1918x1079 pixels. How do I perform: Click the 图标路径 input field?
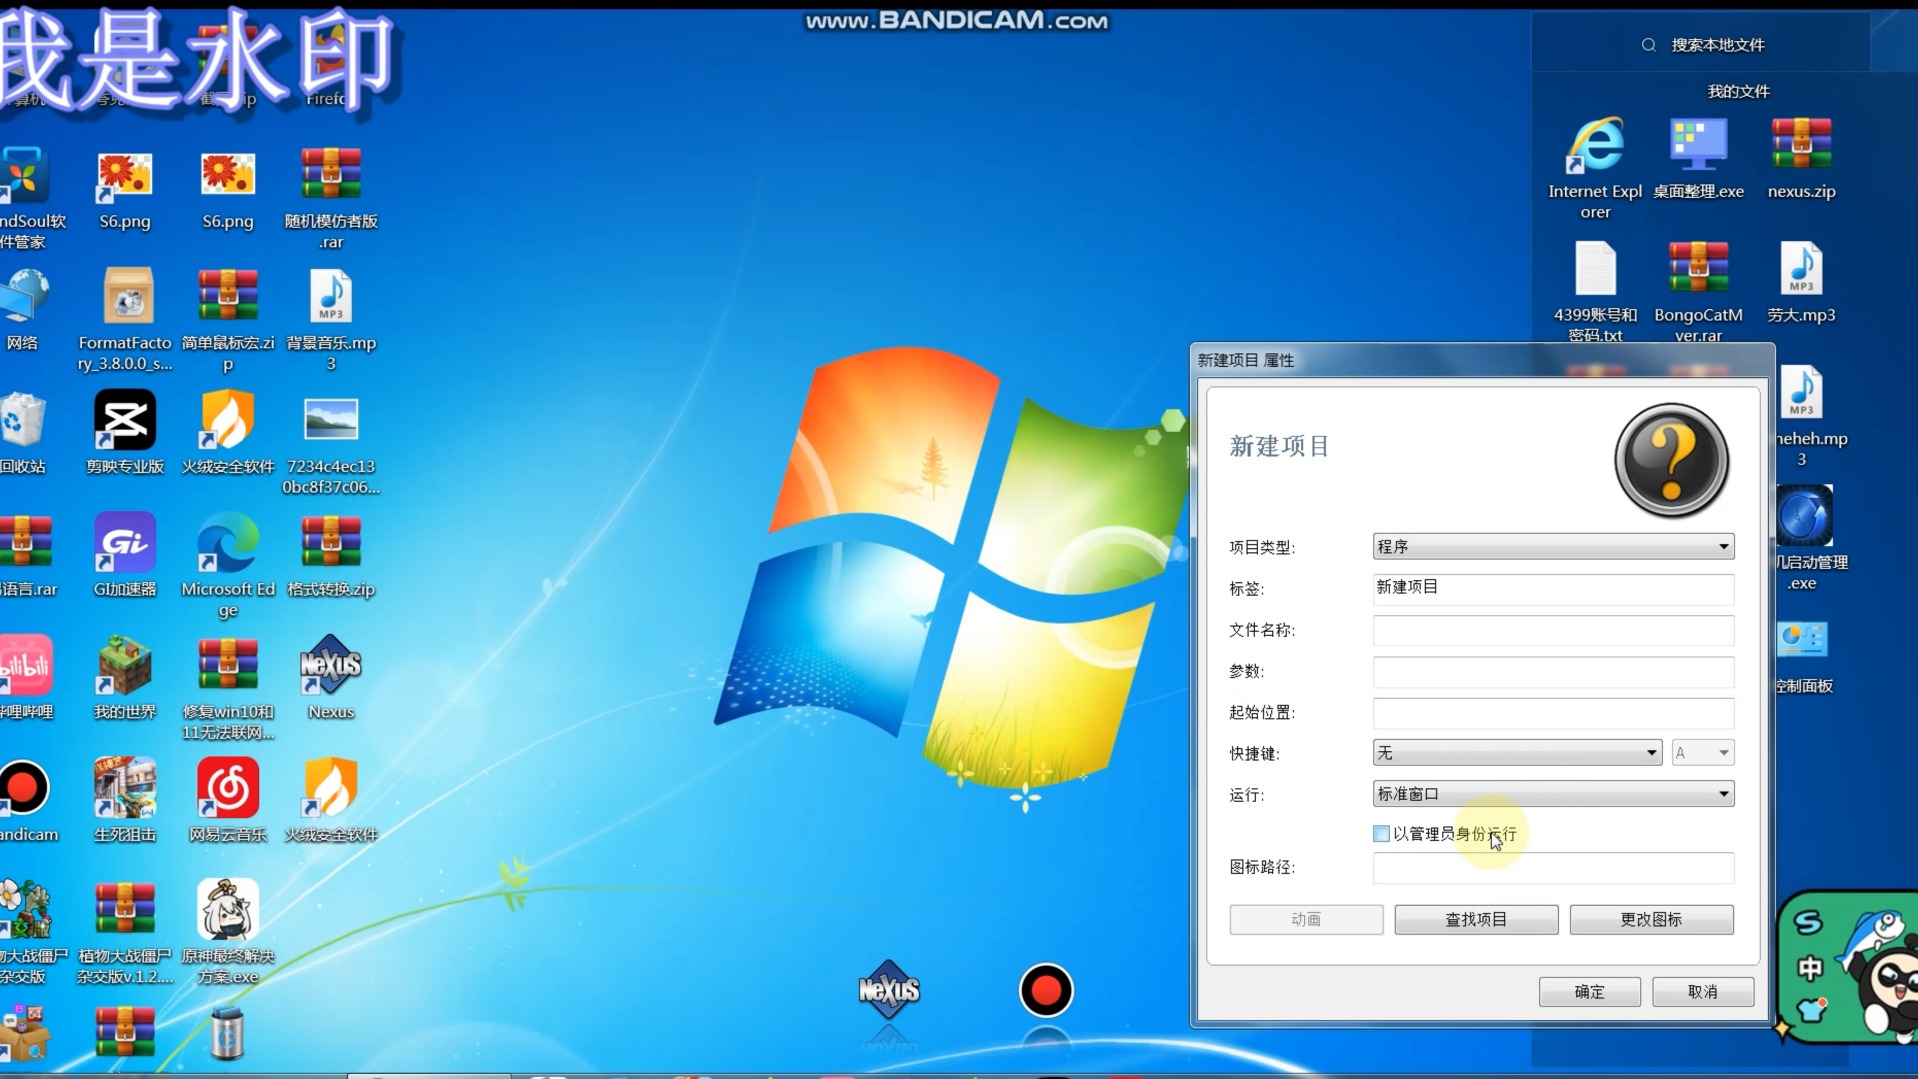pos(1553,867)
